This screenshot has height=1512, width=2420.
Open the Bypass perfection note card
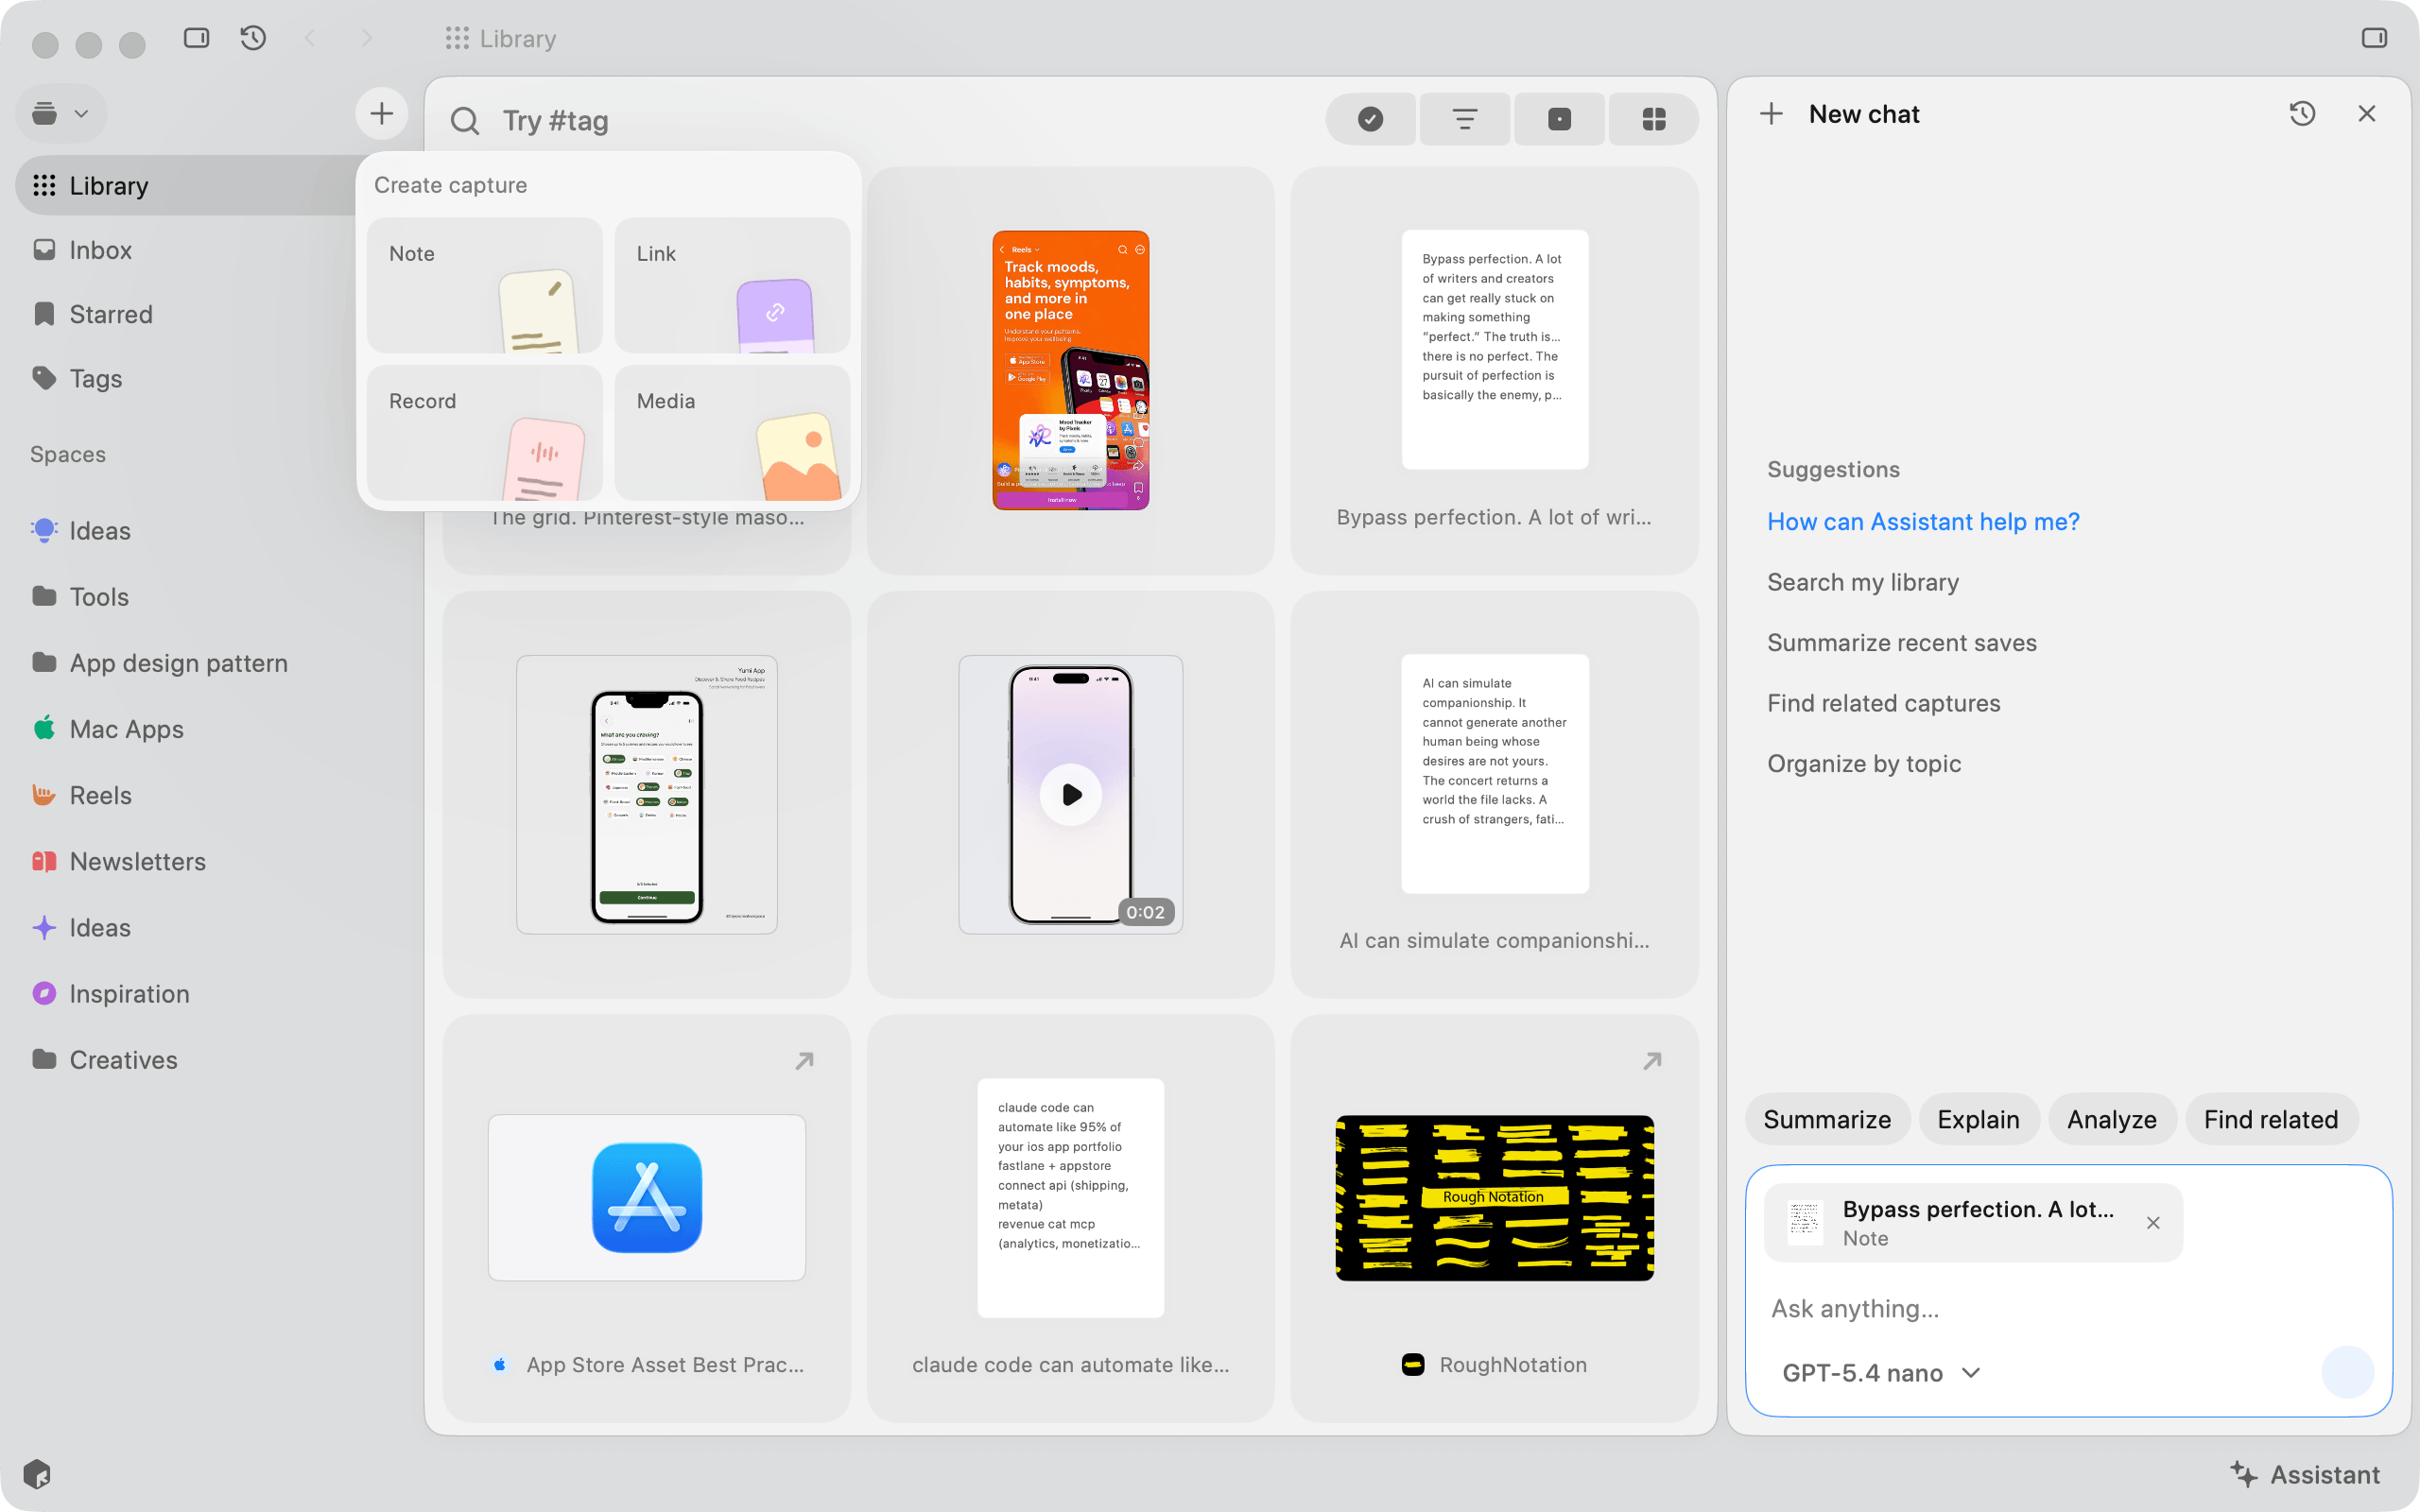(x=1494, y=370)
